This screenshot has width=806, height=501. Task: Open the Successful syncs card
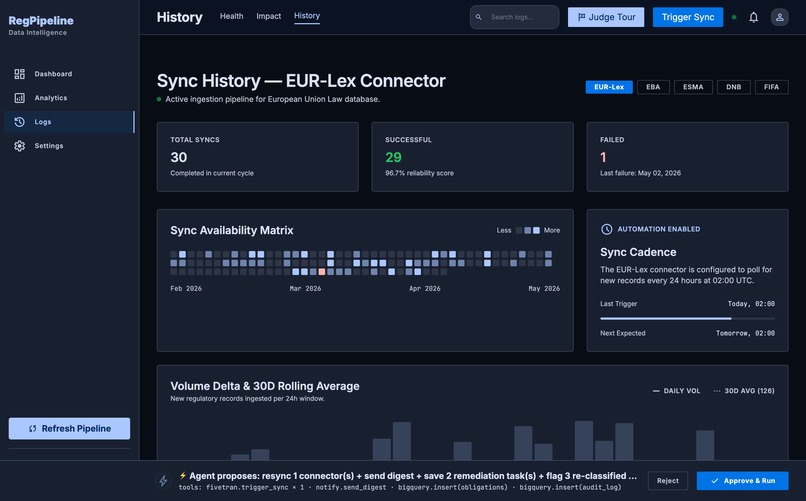coord(472,157)
